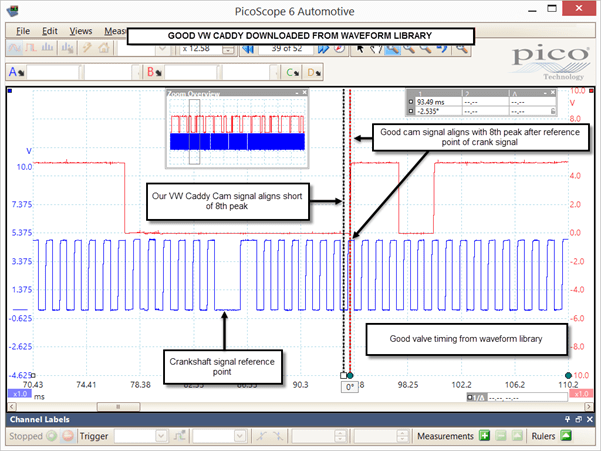Open the Views menu
601x451 pixels.
click(x=81, y=31)
